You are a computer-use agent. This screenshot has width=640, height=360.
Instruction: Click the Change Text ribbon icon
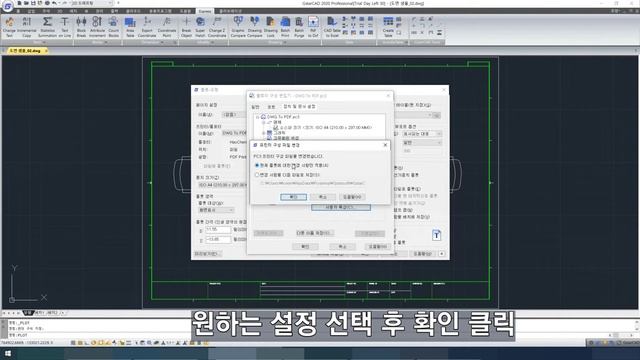tap(9, 27)
